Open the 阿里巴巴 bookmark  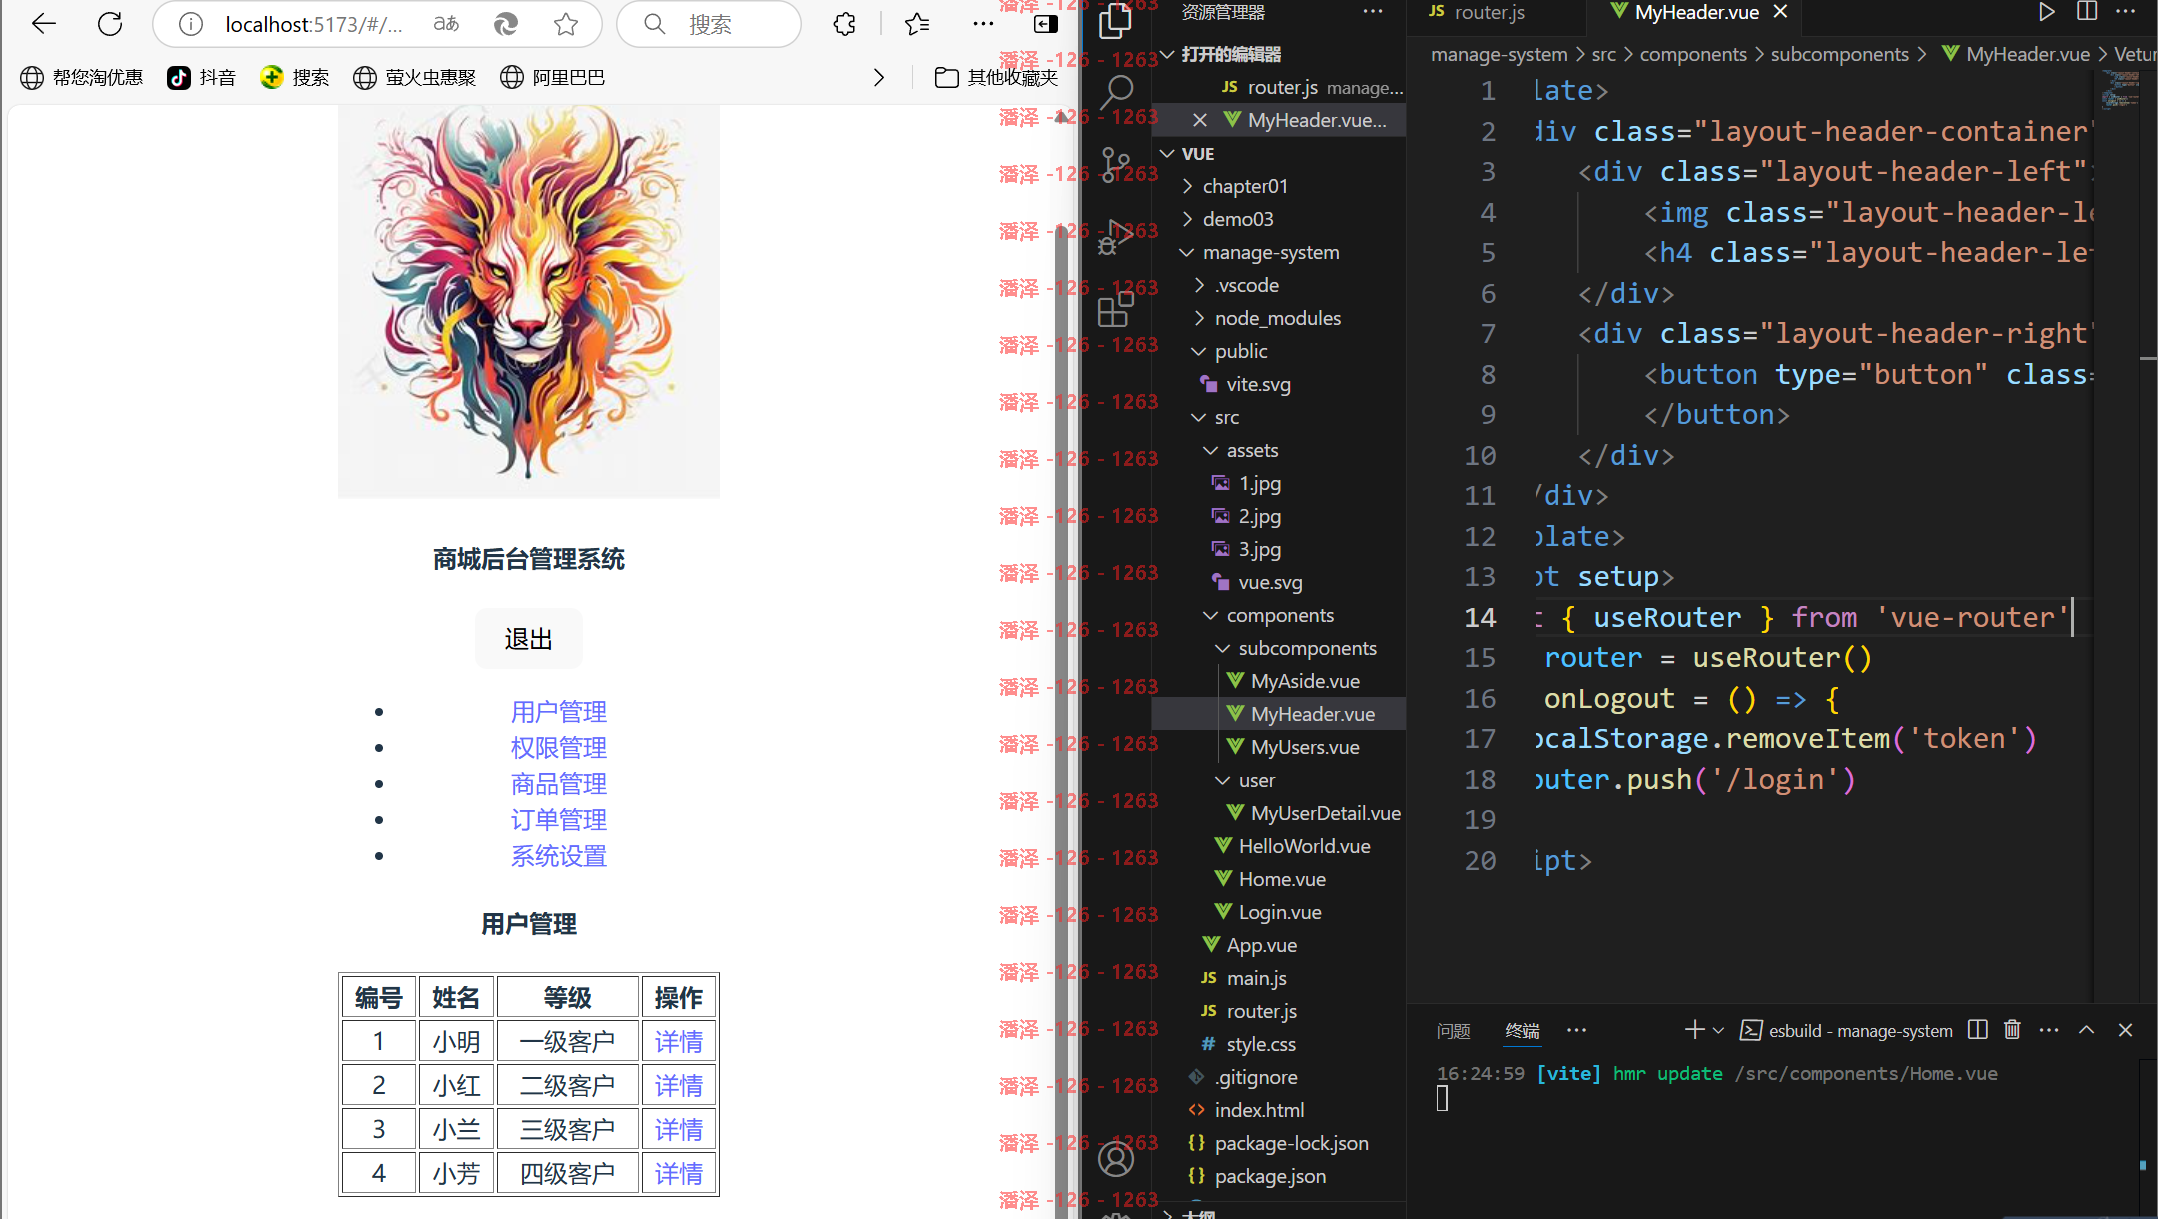(x=552, y=77)
